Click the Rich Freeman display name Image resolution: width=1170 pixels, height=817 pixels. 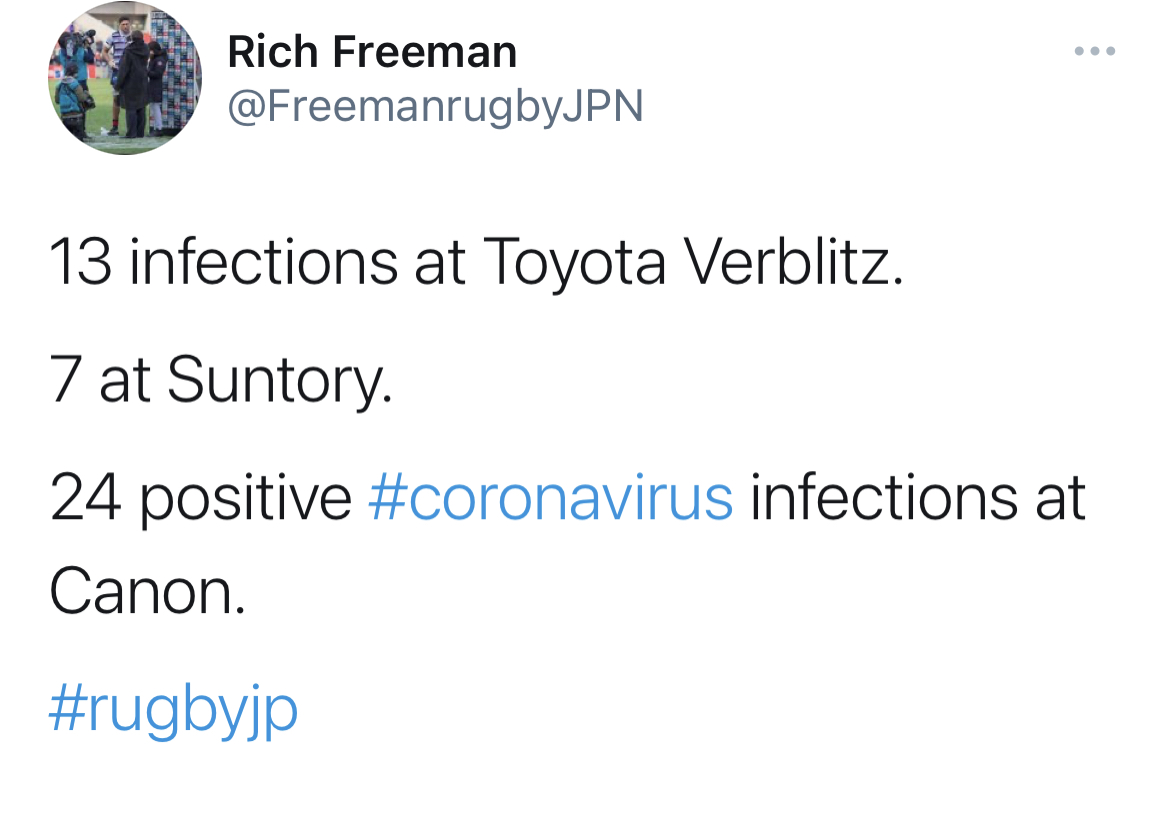372,51
